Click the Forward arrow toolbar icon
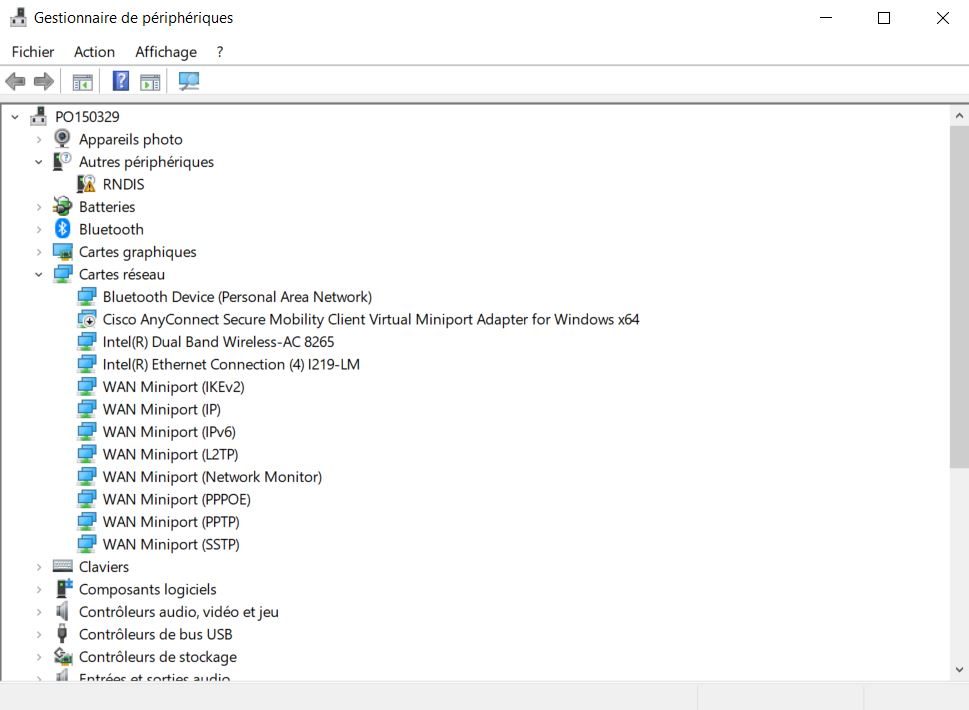This screenshot has height=710, width=969. (x=43, y=81)
